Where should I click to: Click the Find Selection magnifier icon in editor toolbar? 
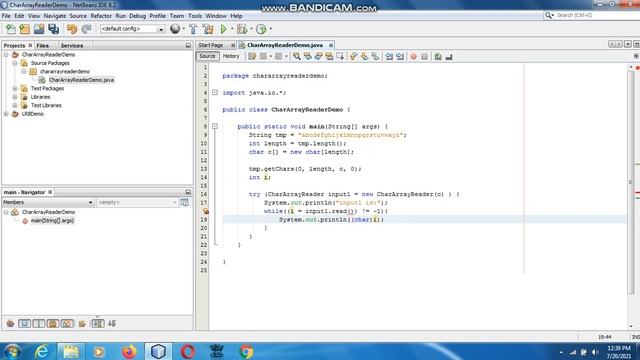point(297,56)
